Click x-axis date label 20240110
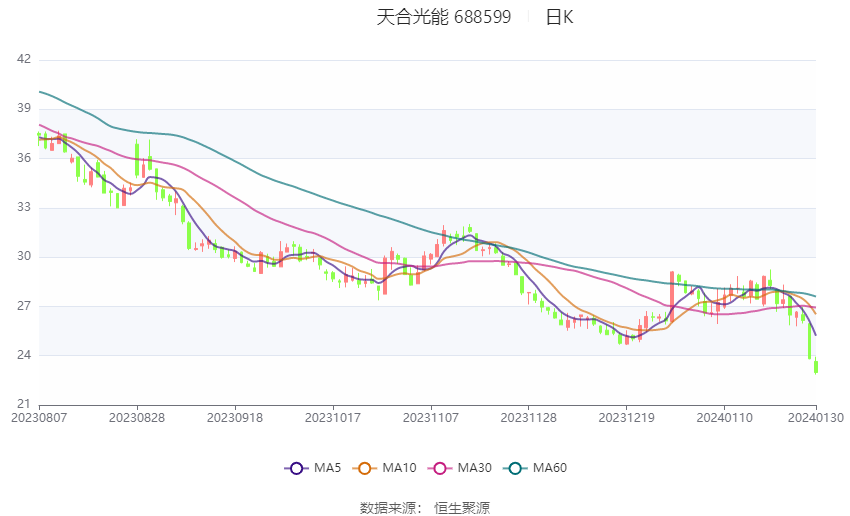The image size is (850, 516). pos(724,418)
